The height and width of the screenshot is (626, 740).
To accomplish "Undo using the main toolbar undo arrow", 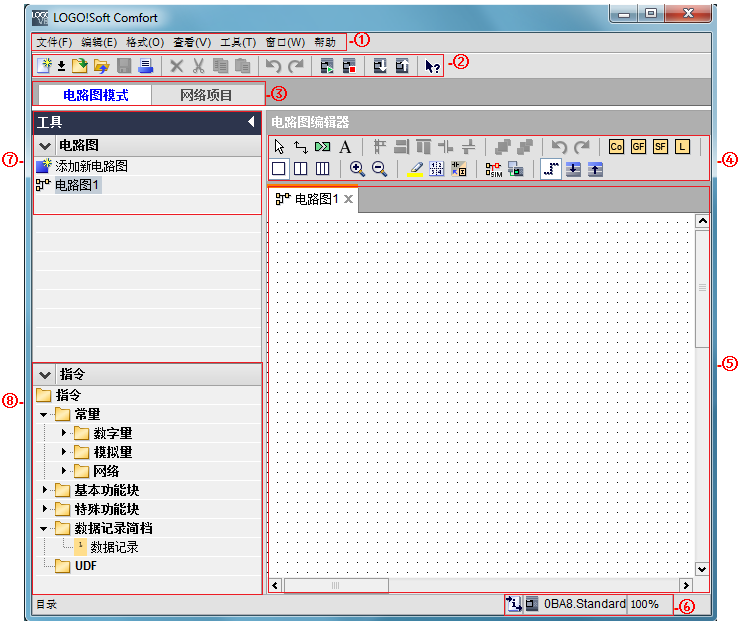I will 273,66.
